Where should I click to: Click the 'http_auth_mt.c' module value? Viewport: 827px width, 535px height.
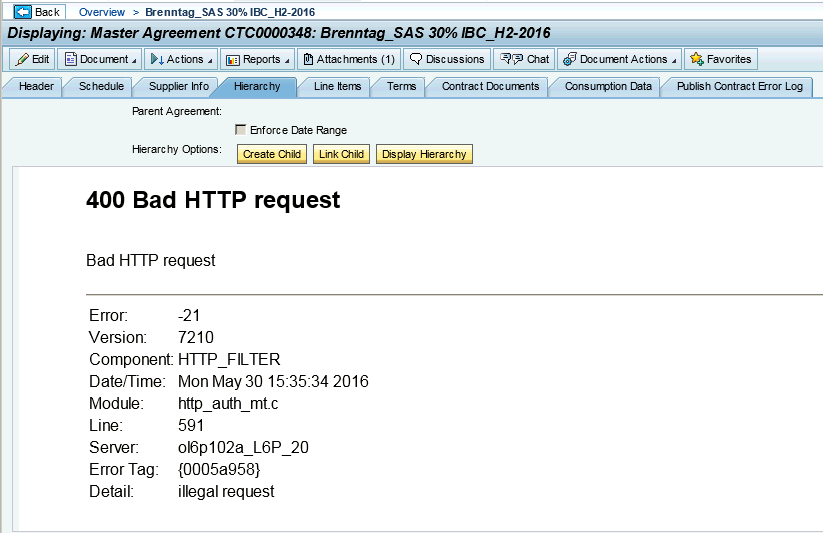click(x=228, y=403)
